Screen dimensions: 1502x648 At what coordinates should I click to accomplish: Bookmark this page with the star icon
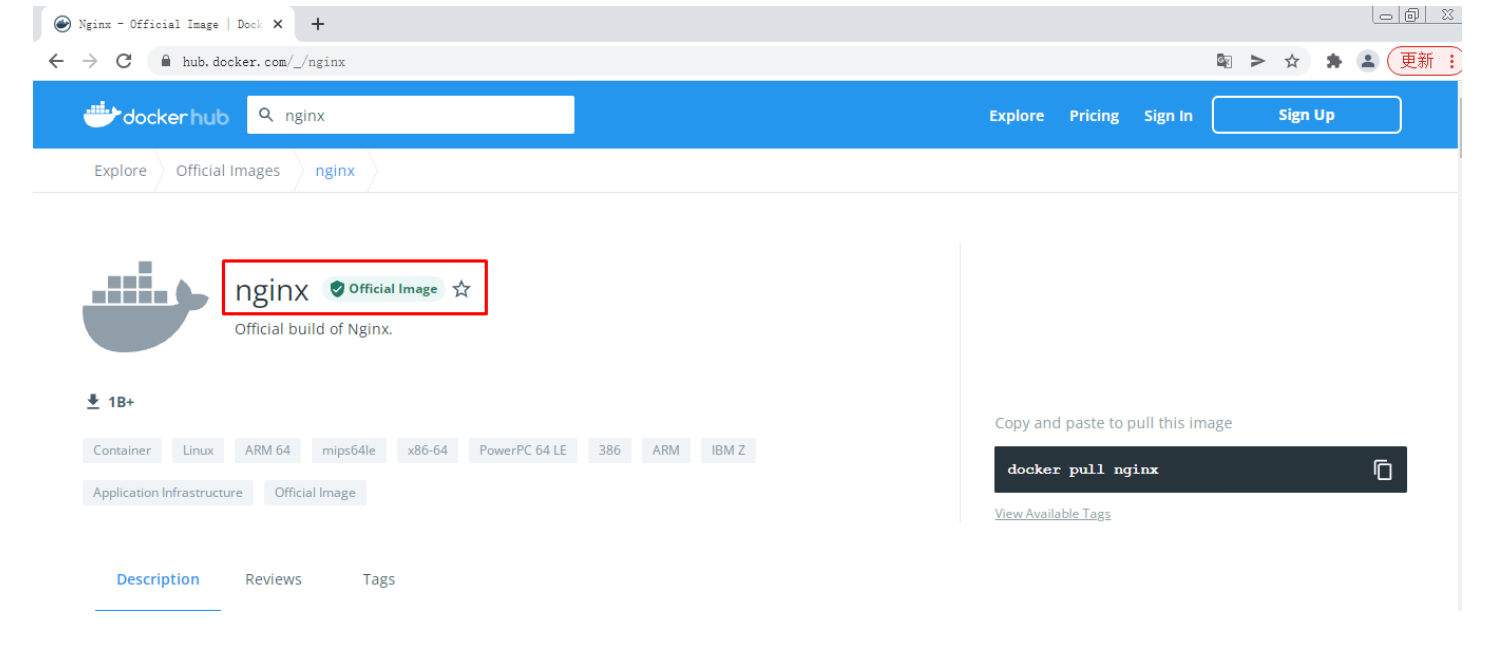pyautogui.click(x=1292, y=61)
